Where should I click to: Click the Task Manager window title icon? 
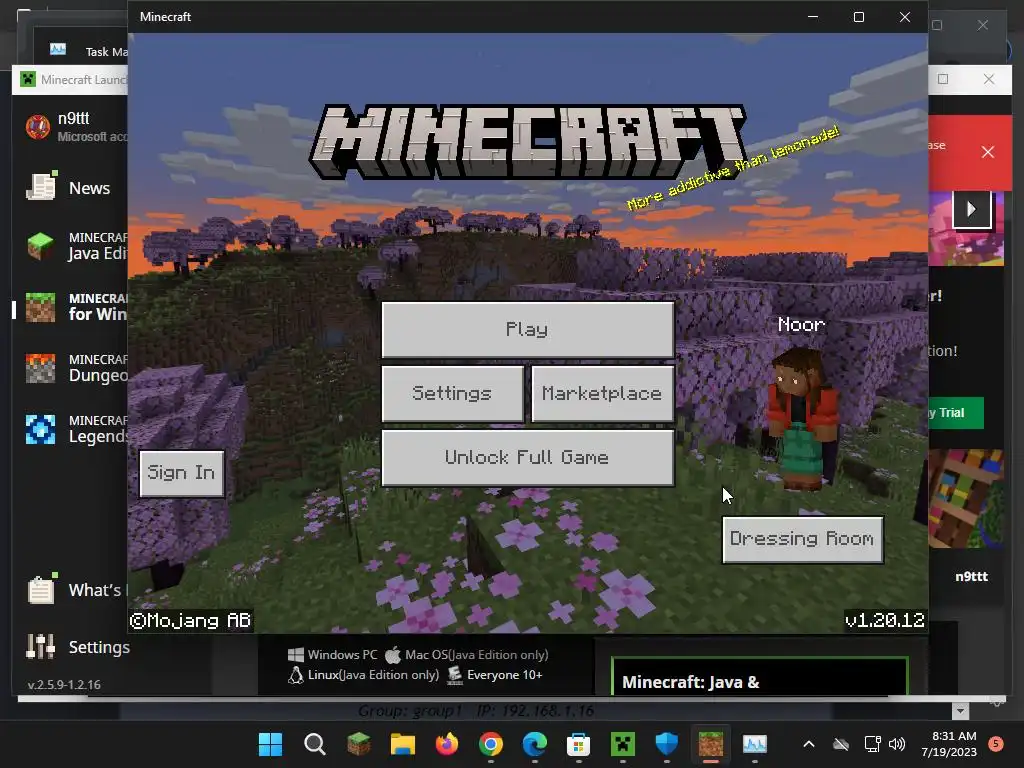pos(58,49)
